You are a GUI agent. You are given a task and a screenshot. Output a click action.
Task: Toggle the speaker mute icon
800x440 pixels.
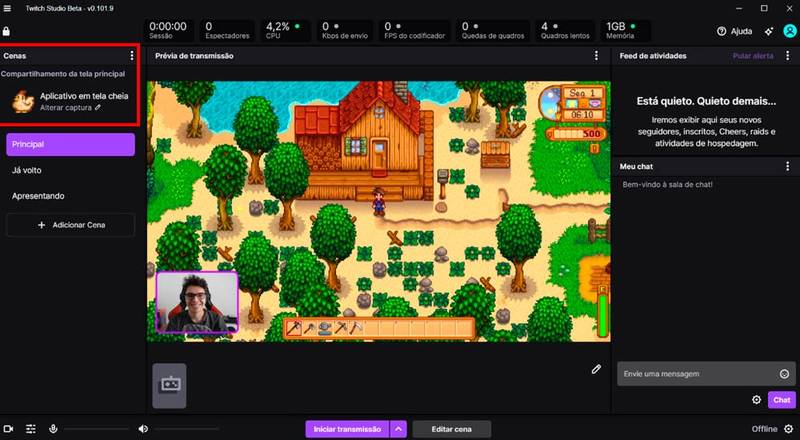pos(143,429)
